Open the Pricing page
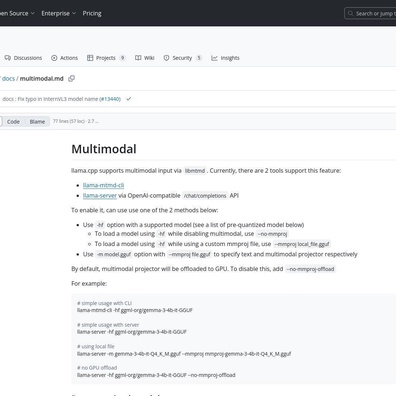This screenshot has width=396, height=396. coord(92,13)
